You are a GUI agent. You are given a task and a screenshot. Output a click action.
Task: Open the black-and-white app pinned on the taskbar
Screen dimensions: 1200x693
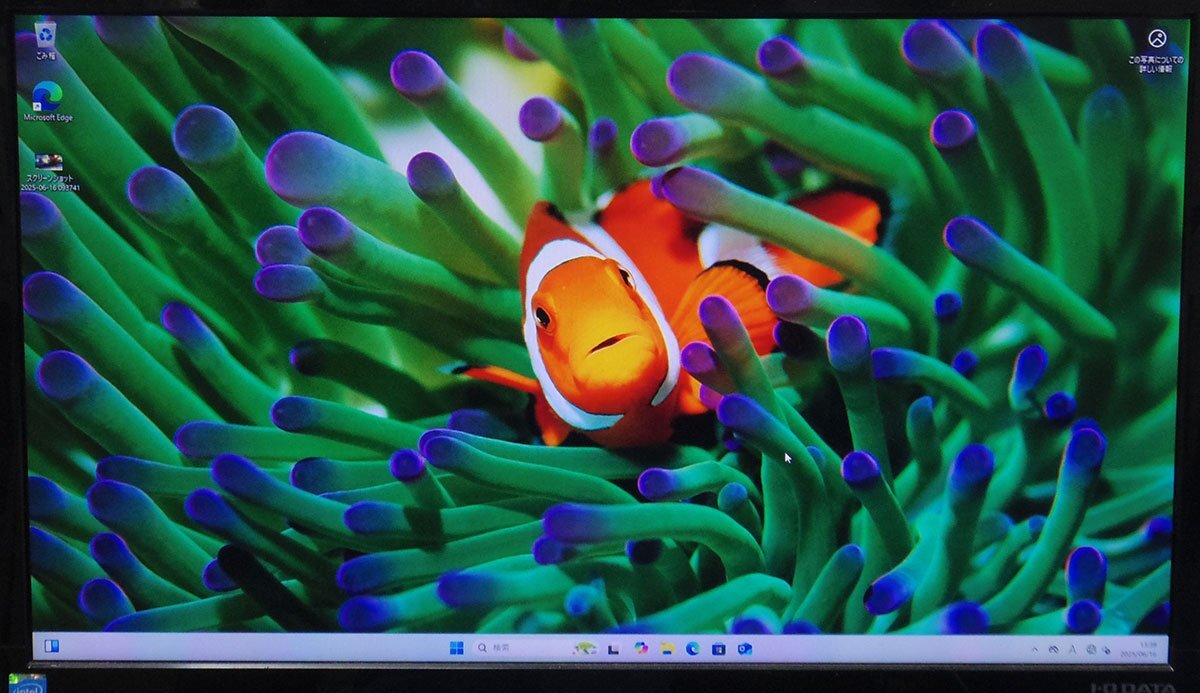pos(614,649)
